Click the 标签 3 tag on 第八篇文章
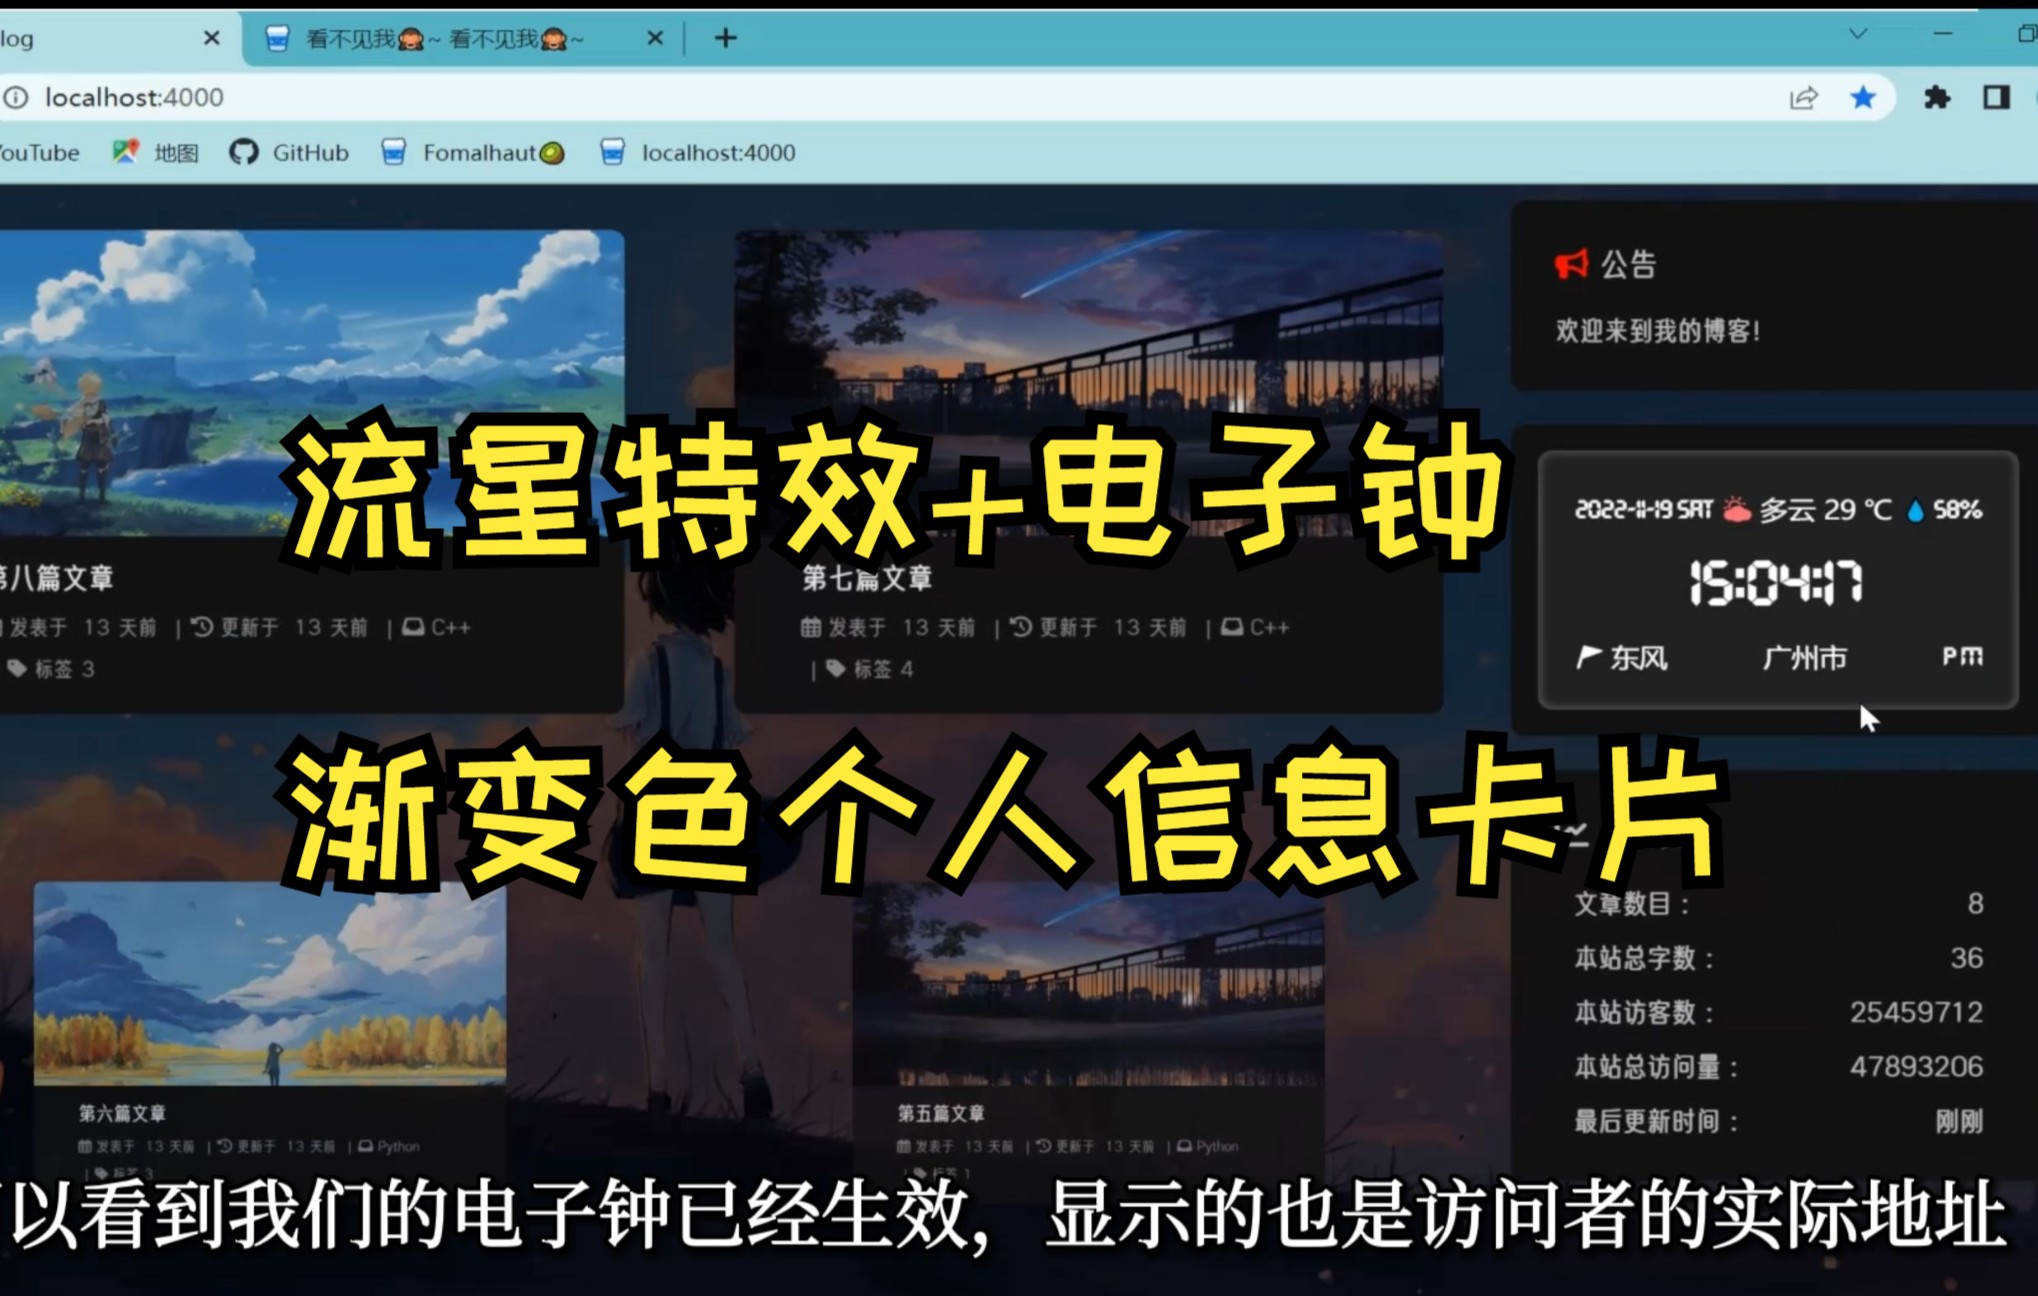Screen dimensions: 2038x1296 pyautogui.click(x=65, y=669)
